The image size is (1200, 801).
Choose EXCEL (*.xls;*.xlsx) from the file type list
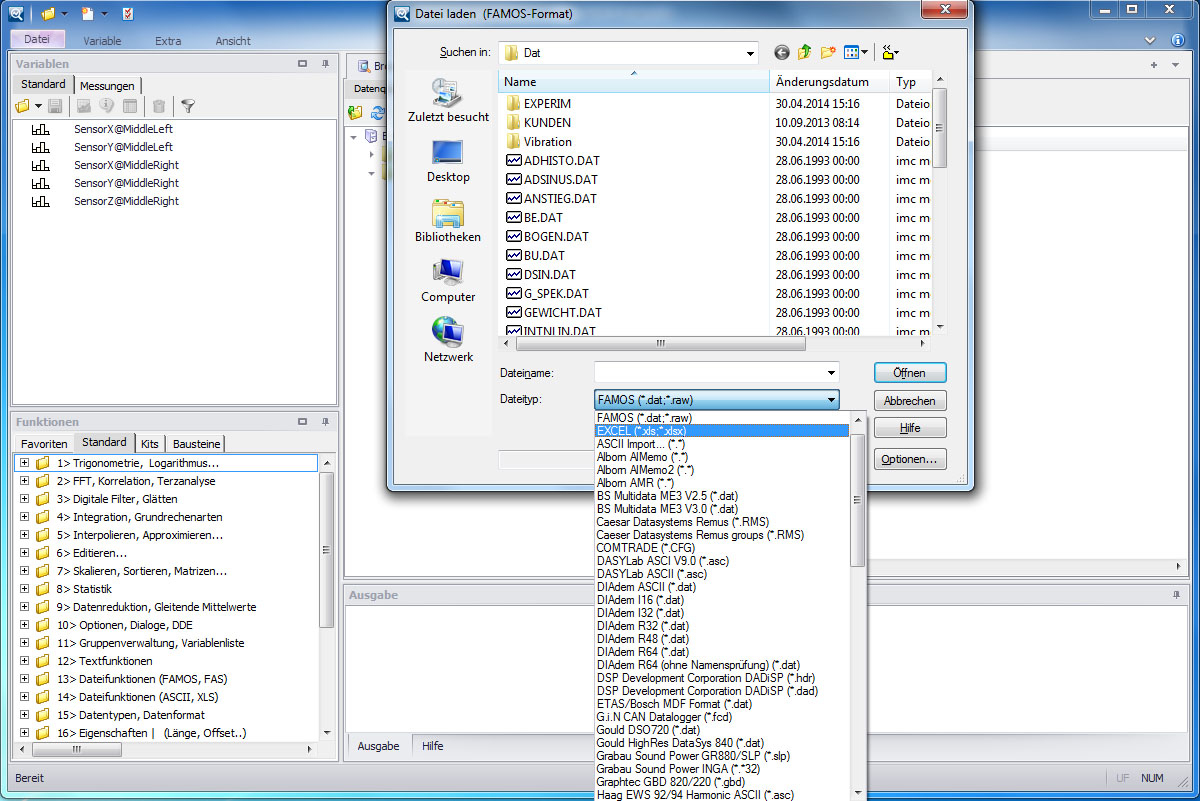(721, 431)
